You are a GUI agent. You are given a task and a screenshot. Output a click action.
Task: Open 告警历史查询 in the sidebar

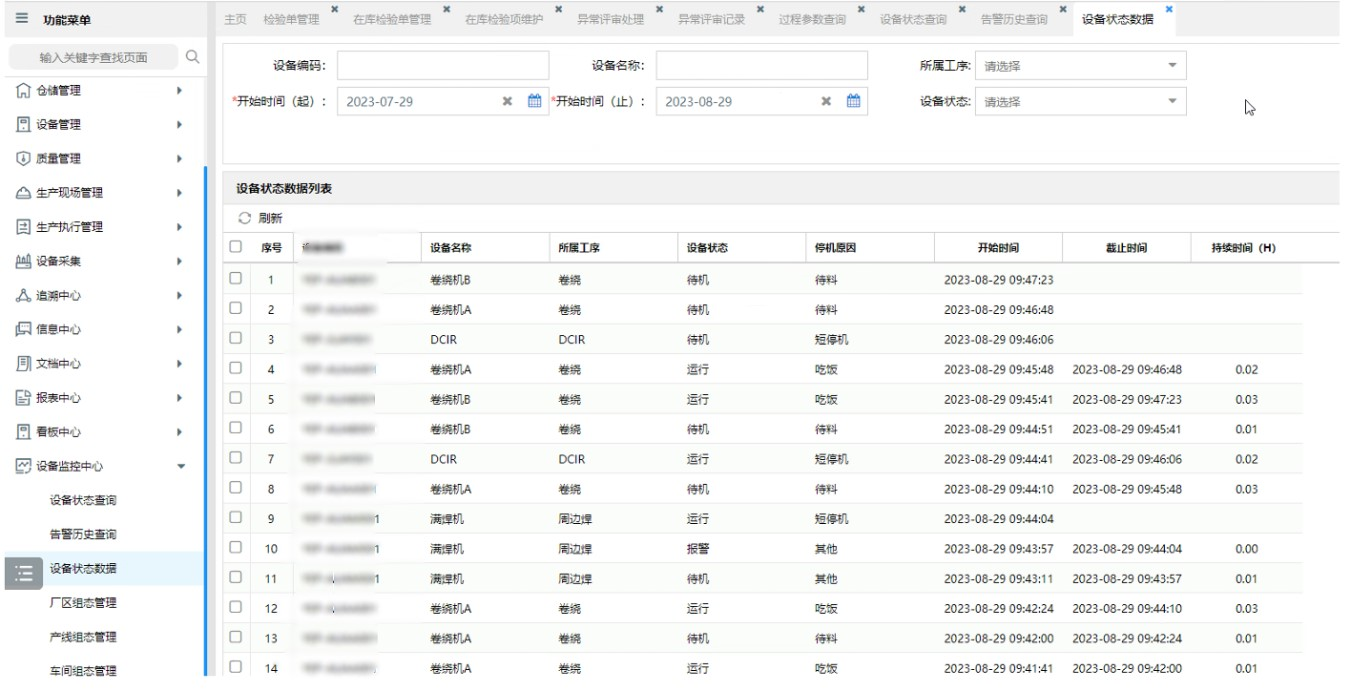point(83,534)
